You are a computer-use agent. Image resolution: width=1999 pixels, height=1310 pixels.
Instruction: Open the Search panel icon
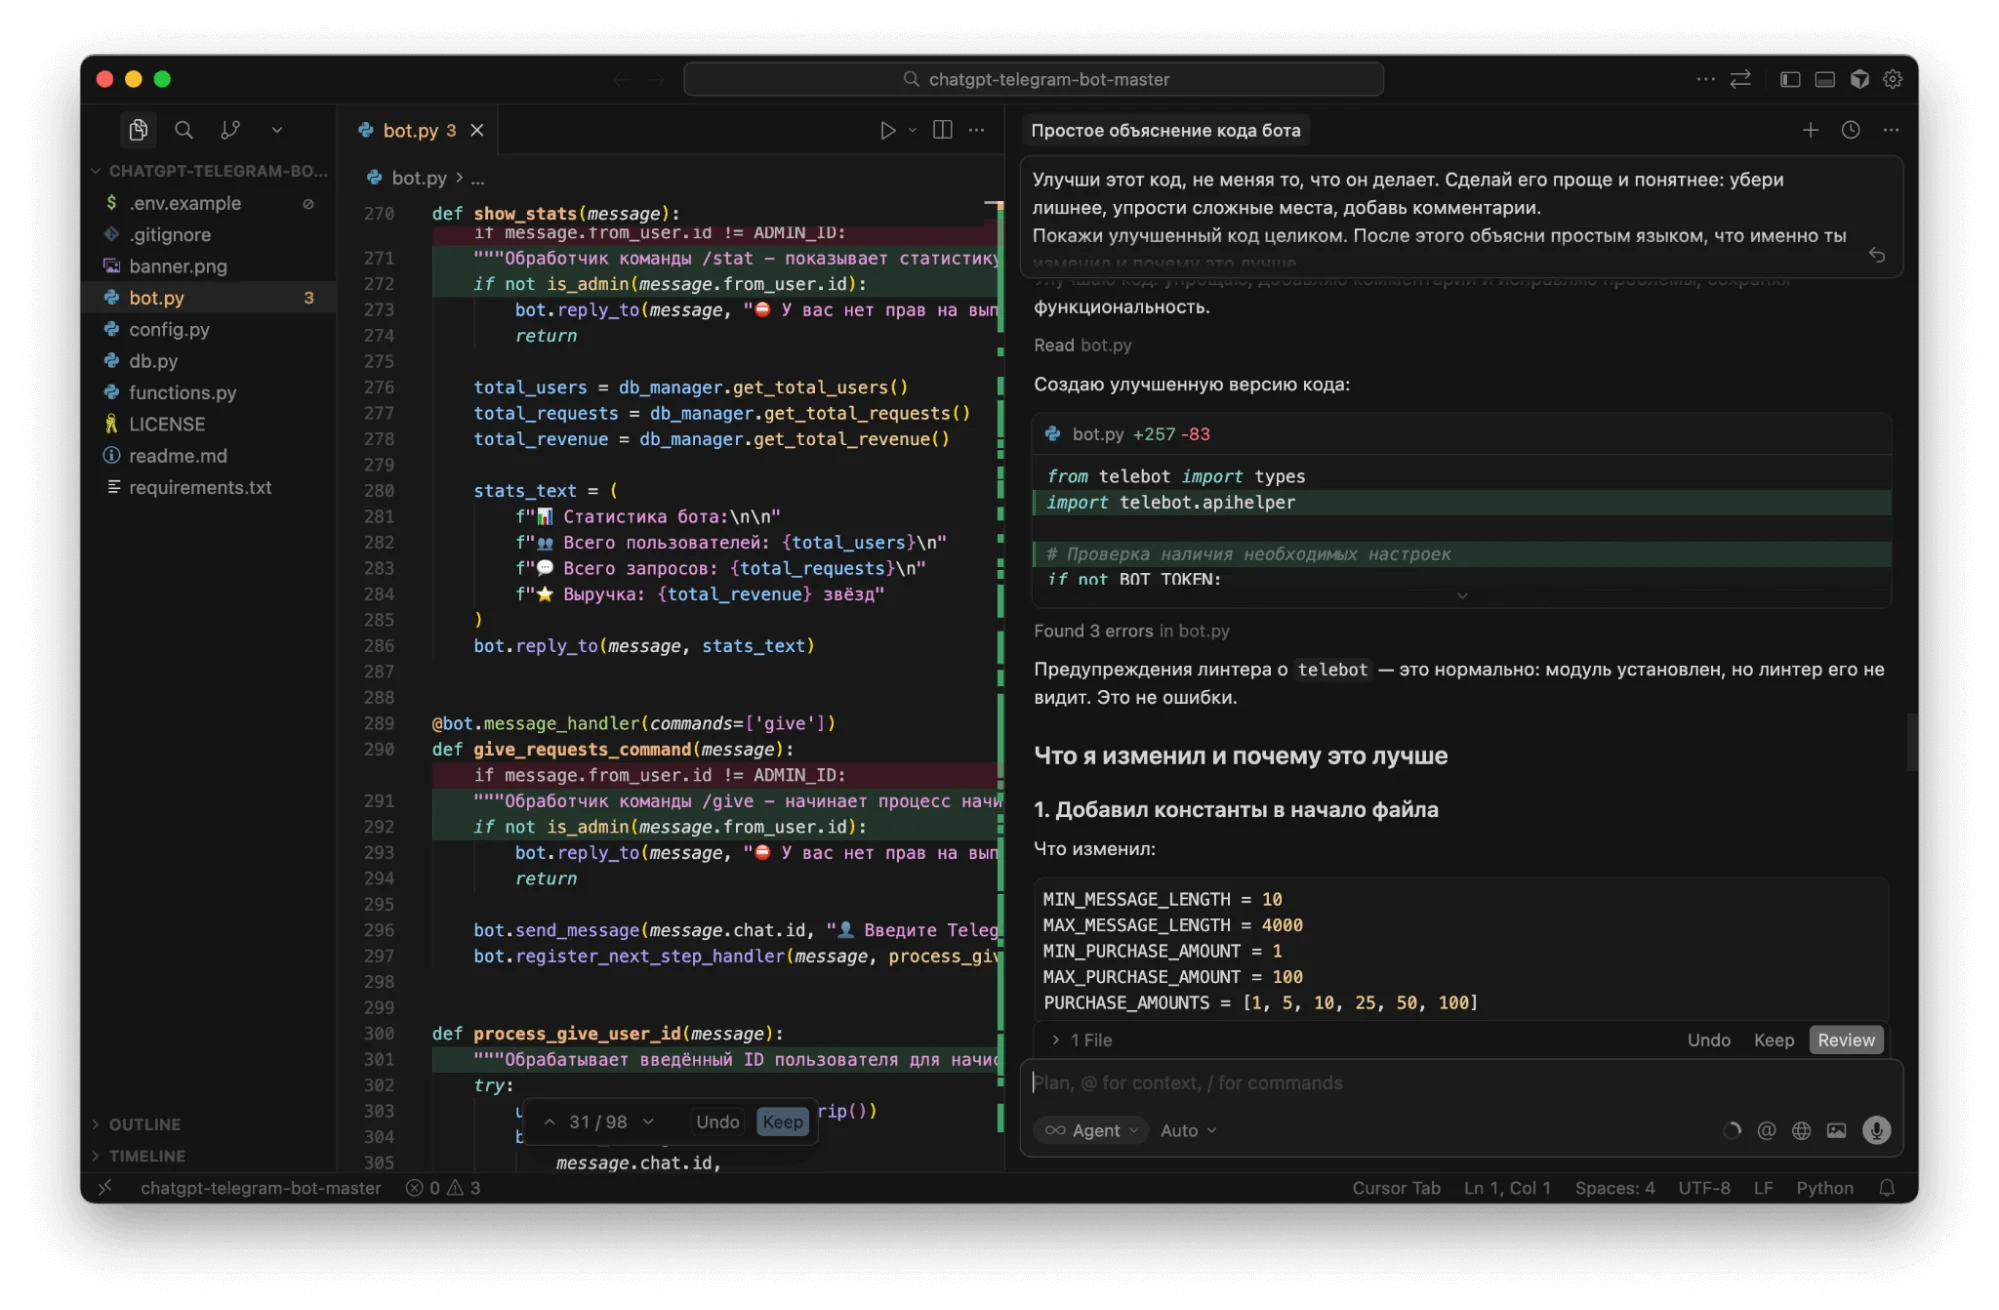(x=184, y=130)
